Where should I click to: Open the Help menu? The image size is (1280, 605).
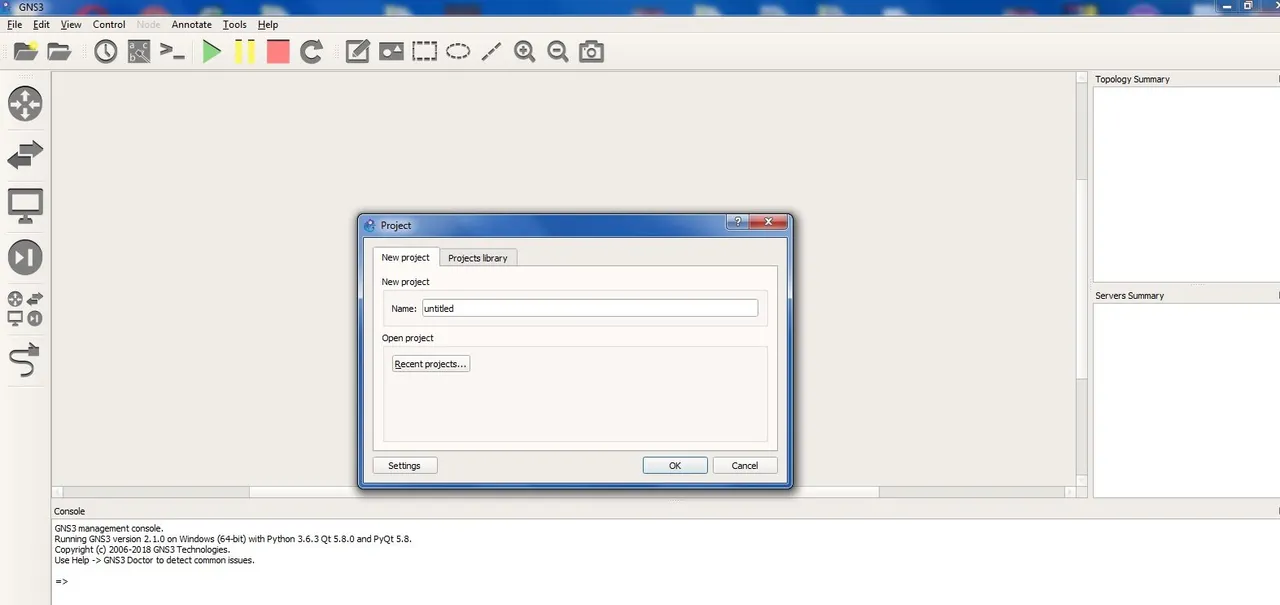268,24
